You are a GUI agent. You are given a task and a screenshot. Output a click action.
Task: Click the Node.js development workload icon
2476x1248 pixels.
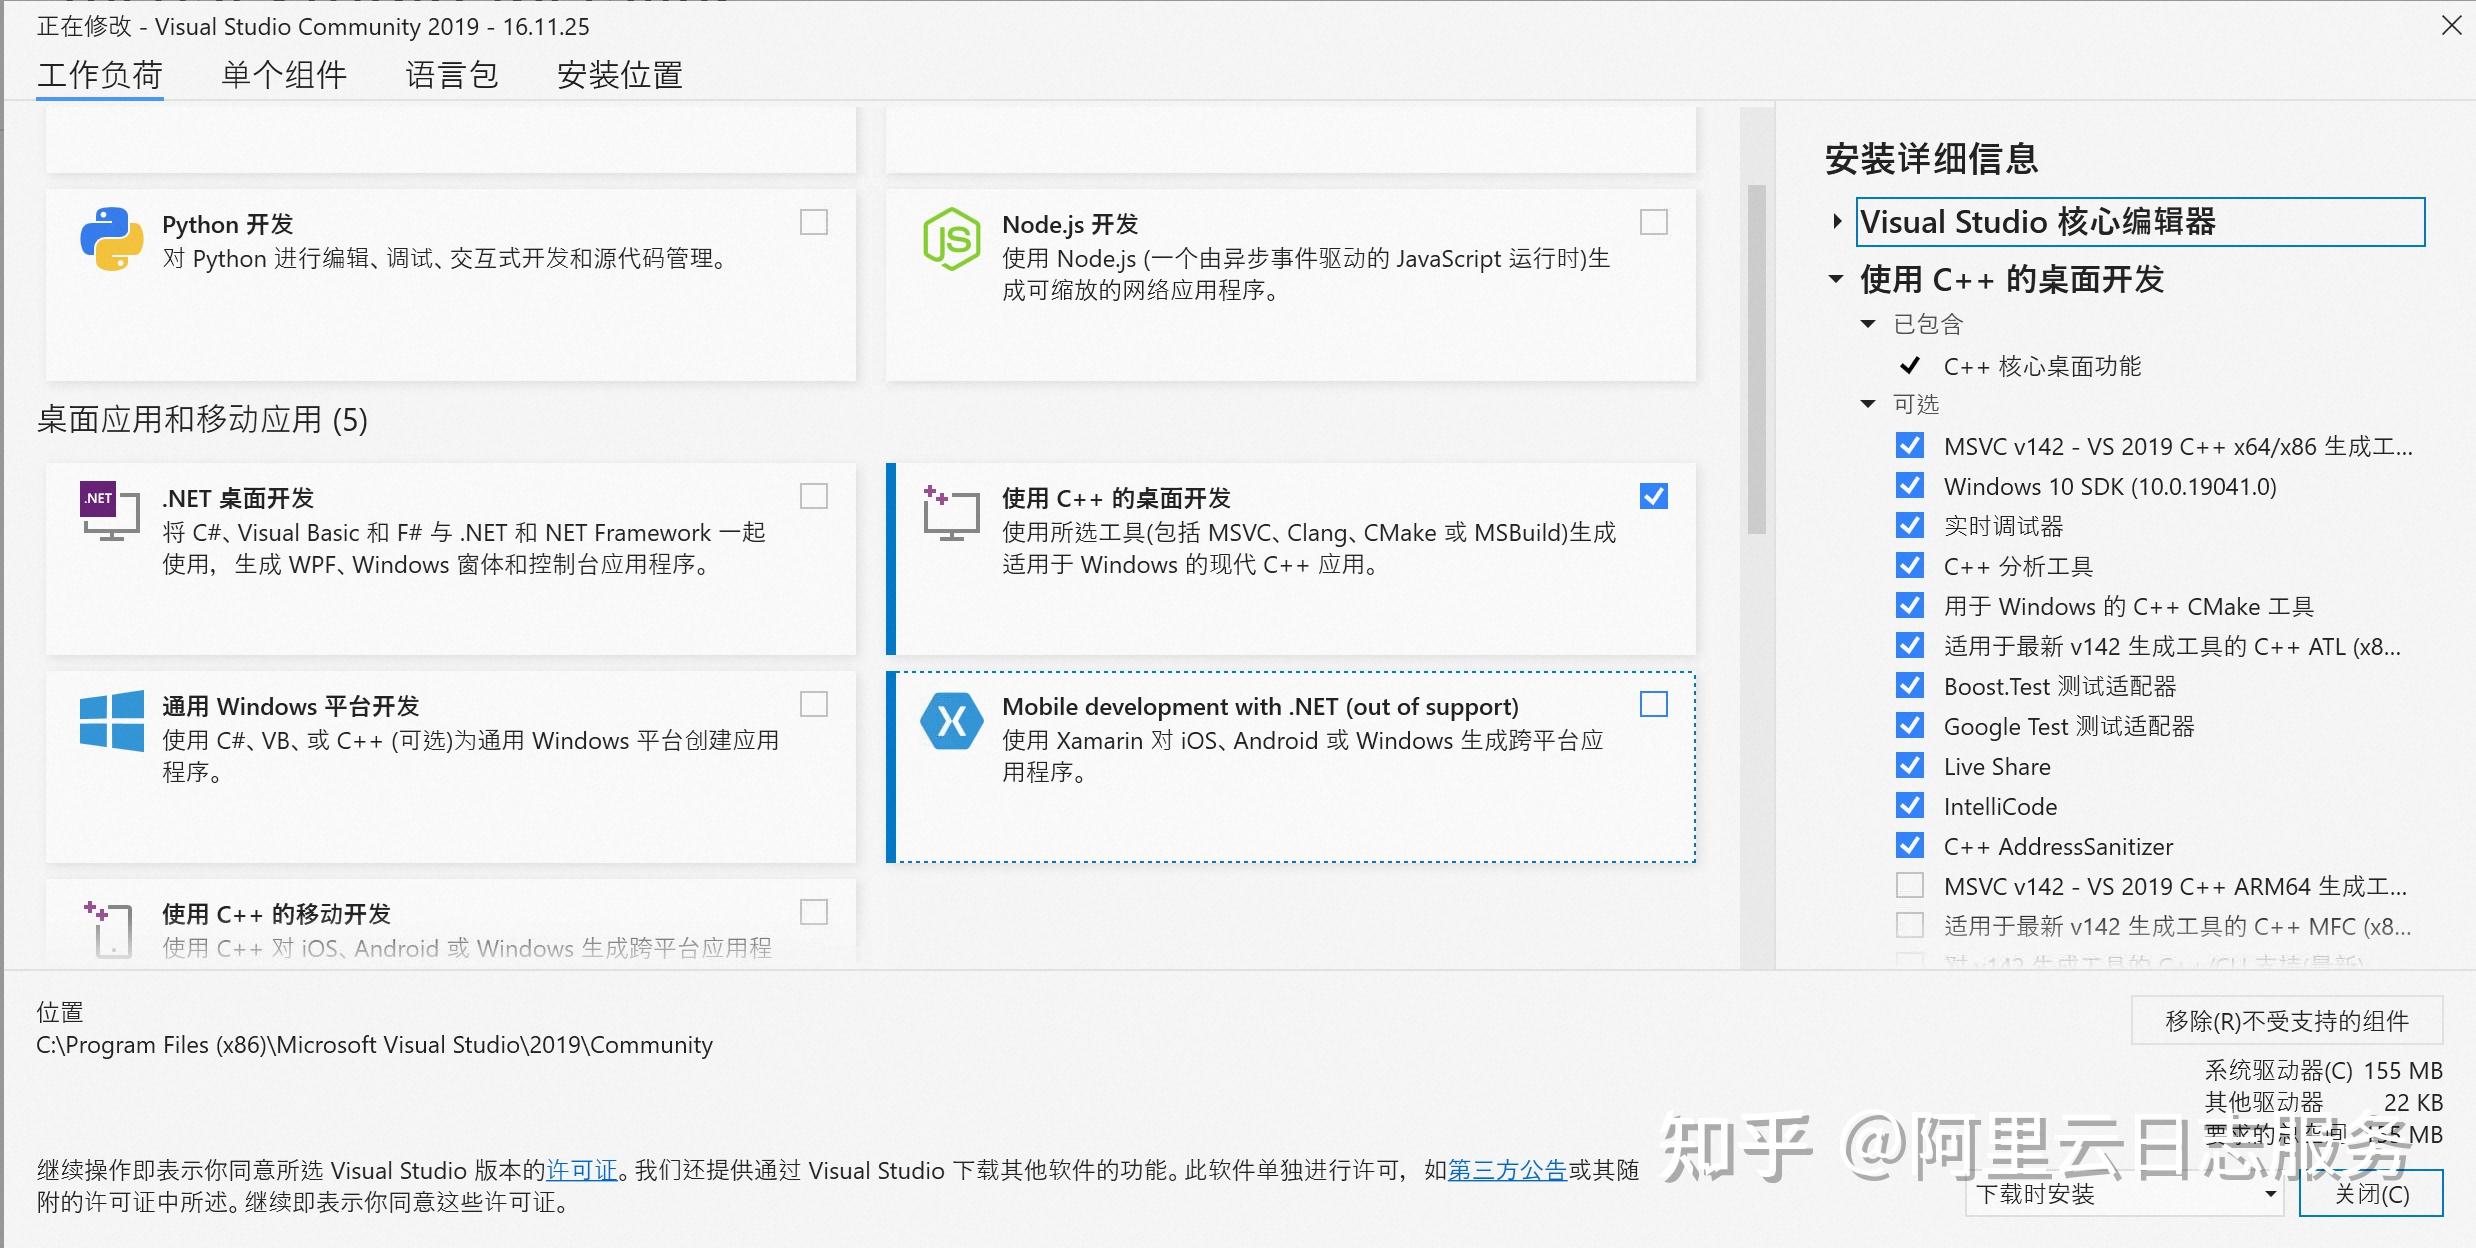pos(951,240)
